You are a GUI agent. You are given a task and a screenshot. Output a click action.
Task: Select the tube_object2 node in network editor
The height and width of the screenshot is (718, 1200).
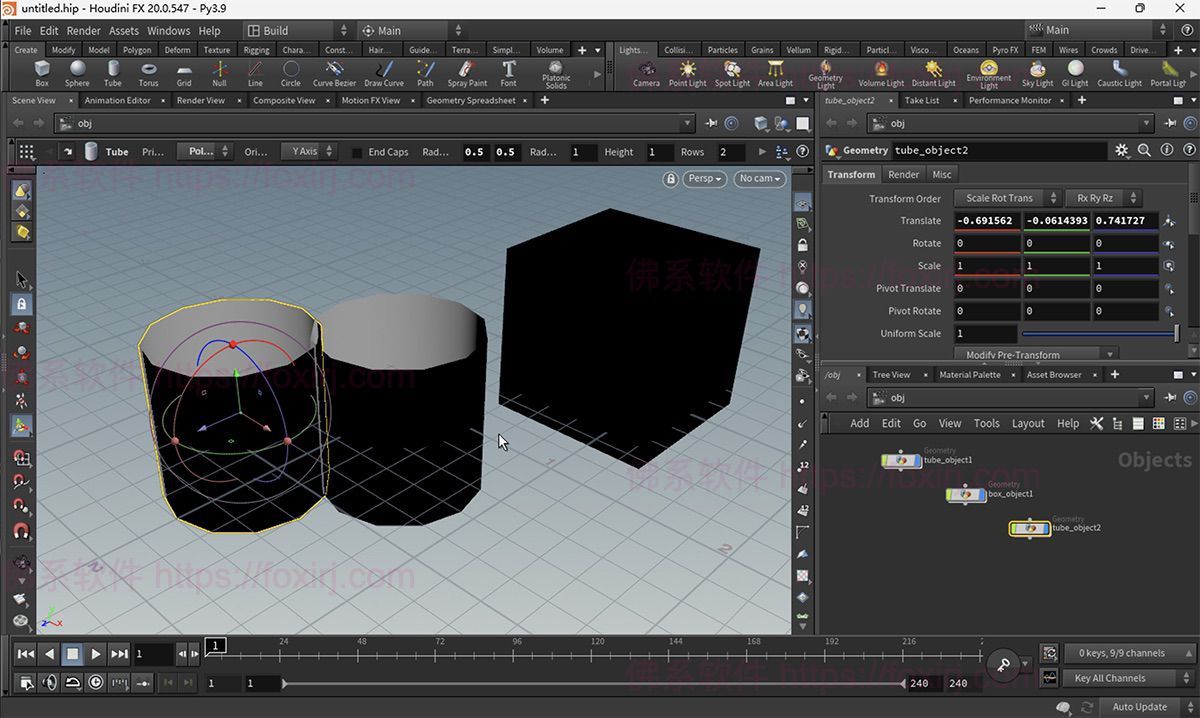pos(1029,528)
